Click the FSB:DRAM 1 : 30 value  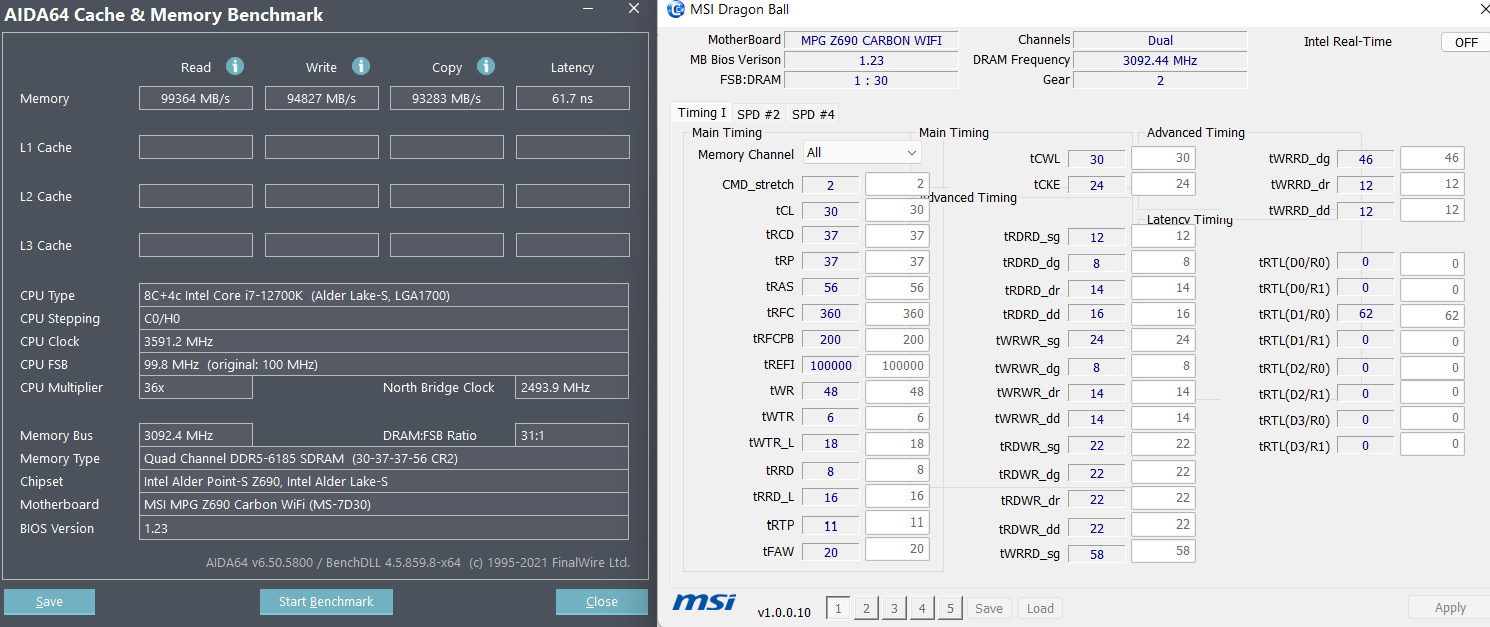pos(871,80)
